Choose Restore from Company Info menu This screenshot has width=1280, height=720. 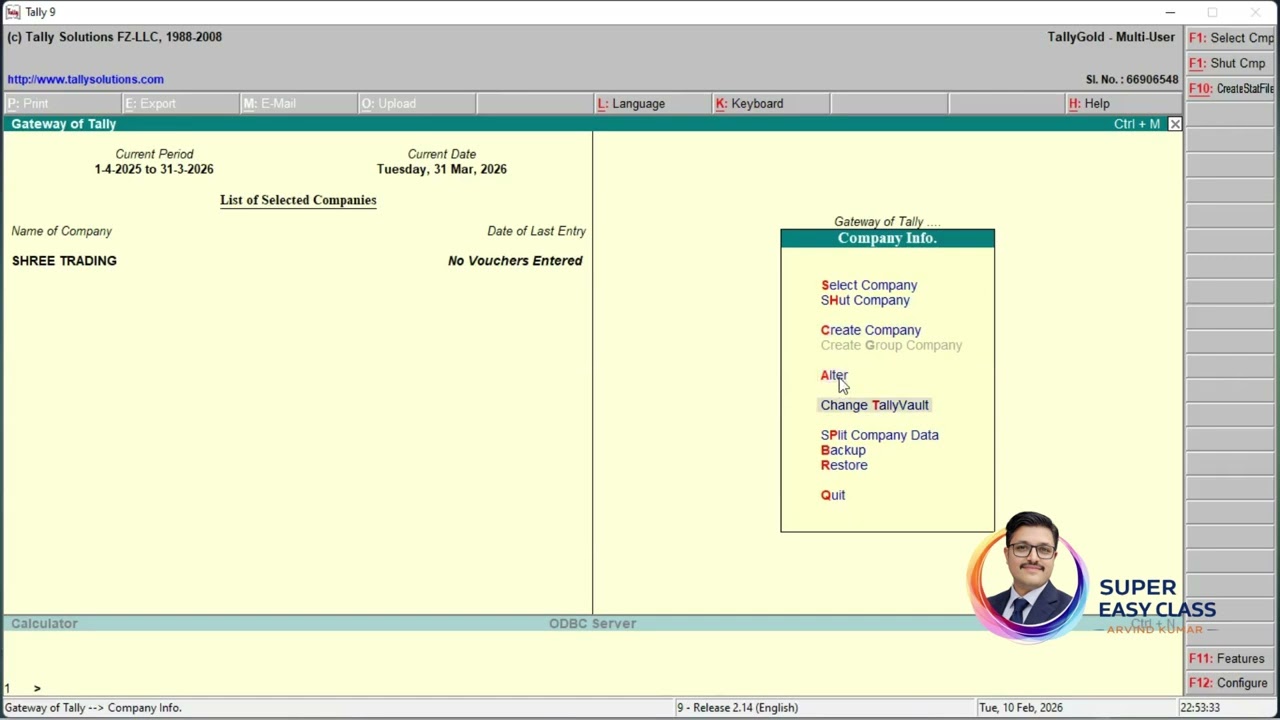[844, 465]
